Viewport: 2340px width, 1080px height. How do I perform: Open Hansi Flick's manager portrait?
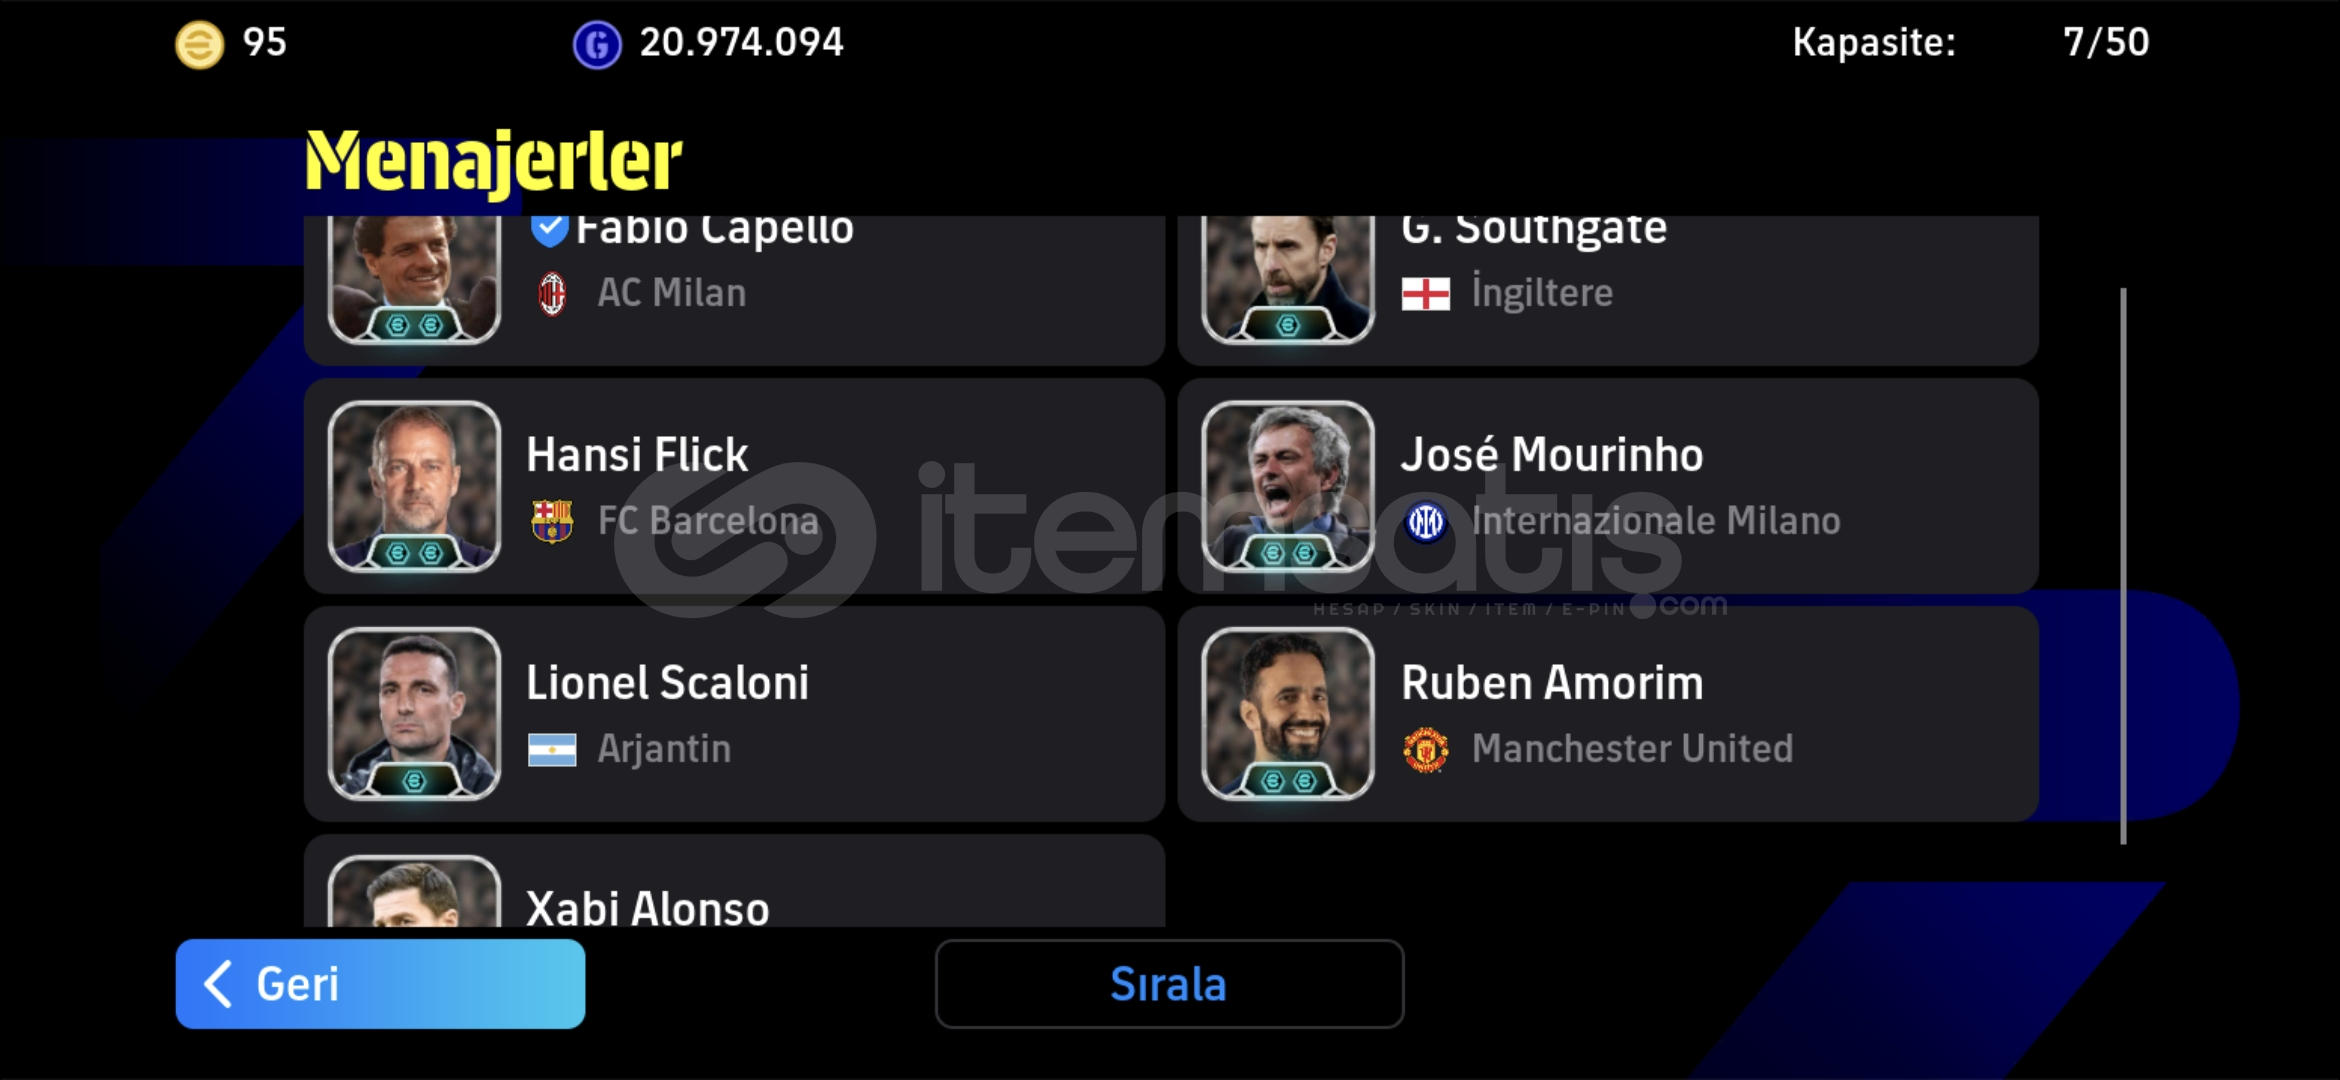coord(414,486)
